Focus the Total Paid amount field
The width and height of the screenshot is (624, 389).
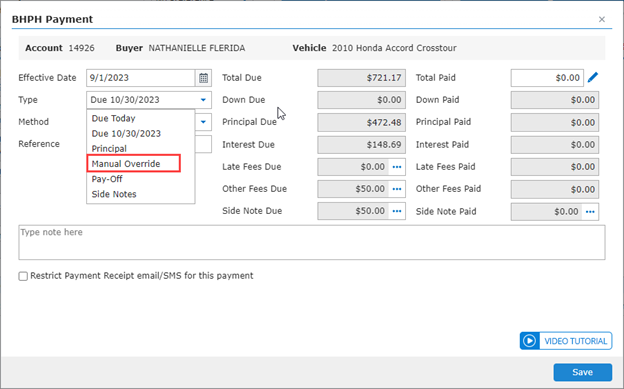coord(547,78)
